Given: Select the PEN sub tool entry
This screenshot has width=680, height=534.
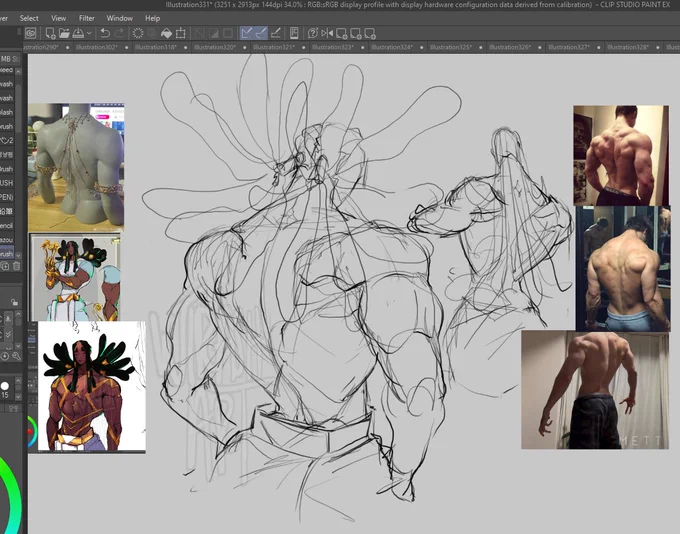Looking at the screenshot, I should point(7,197).
